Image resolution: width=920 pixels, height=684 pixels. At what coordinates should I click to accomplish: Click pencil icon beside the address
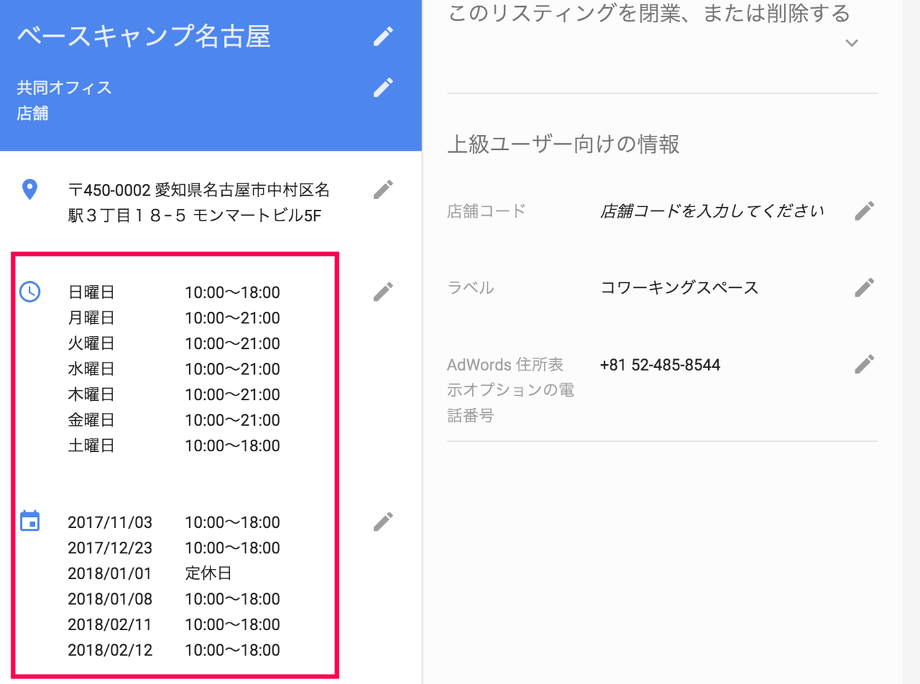tap(383, 190)
